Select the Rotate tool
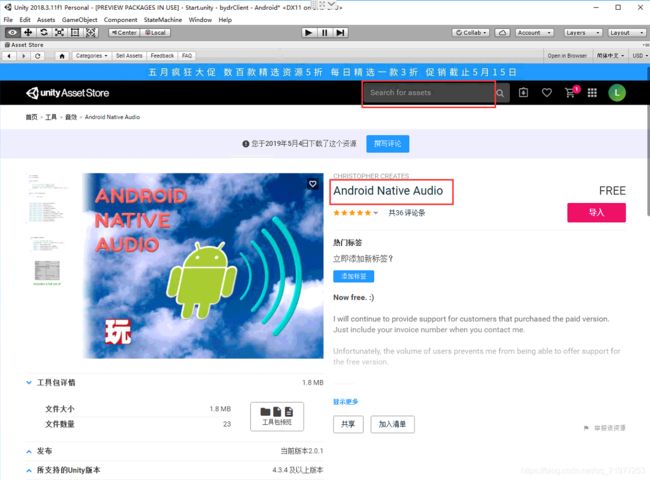This screenshot has width=650, height=480. [44, 32]
